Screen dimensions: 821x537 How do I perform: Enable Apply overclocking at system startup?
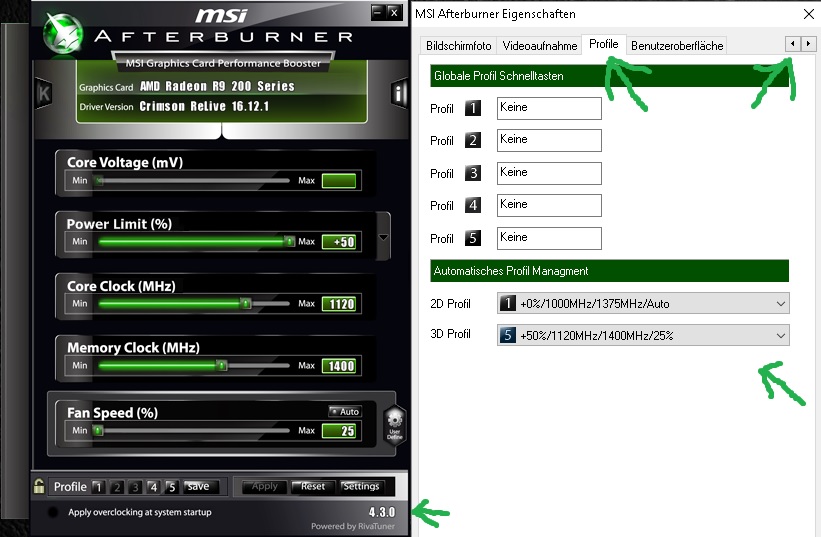[53, 512]
